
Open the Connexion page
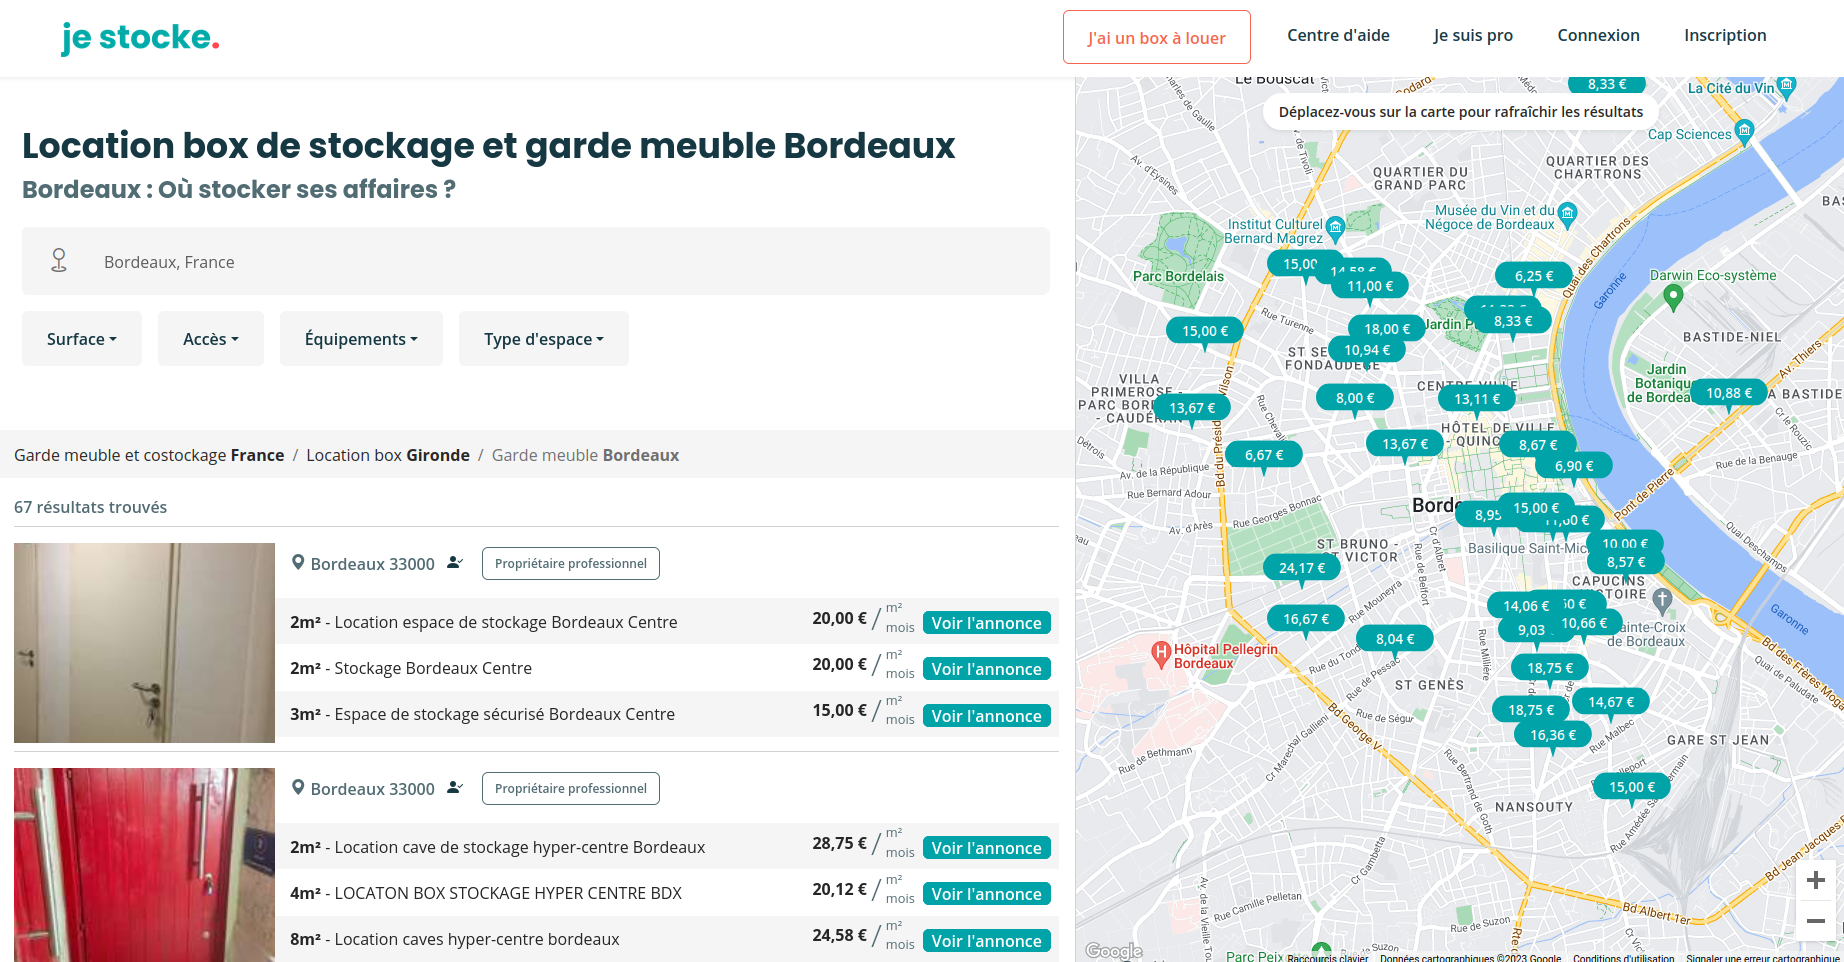click(1598, 35)
